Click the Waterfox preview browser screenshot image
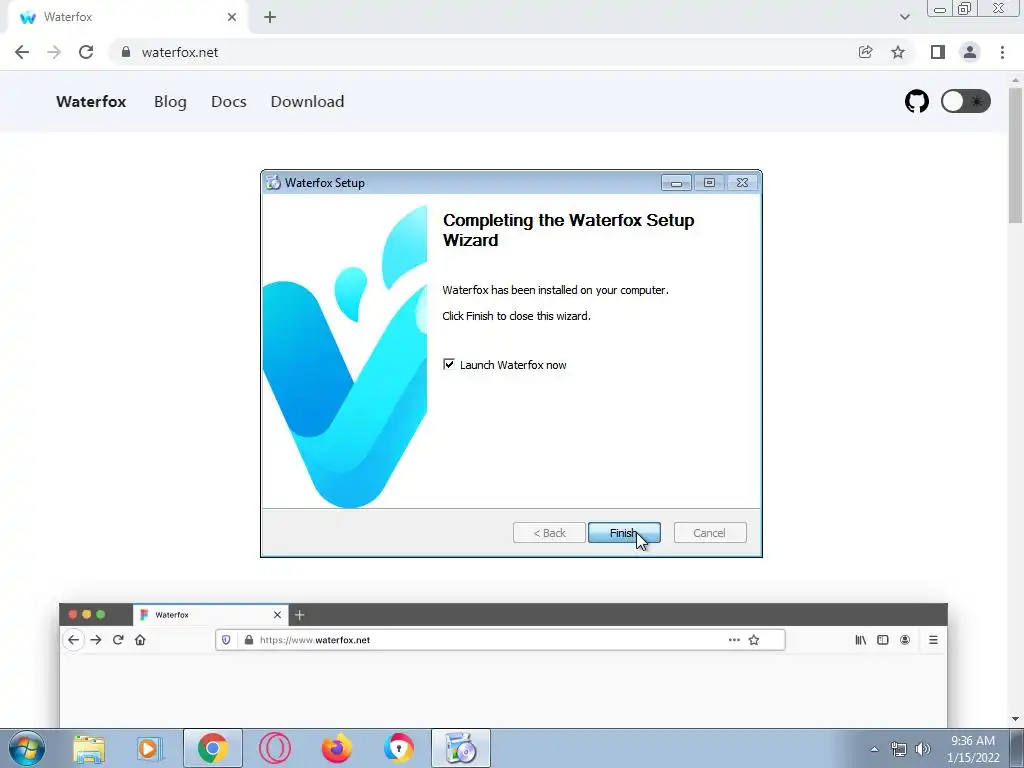 point(503,665)
